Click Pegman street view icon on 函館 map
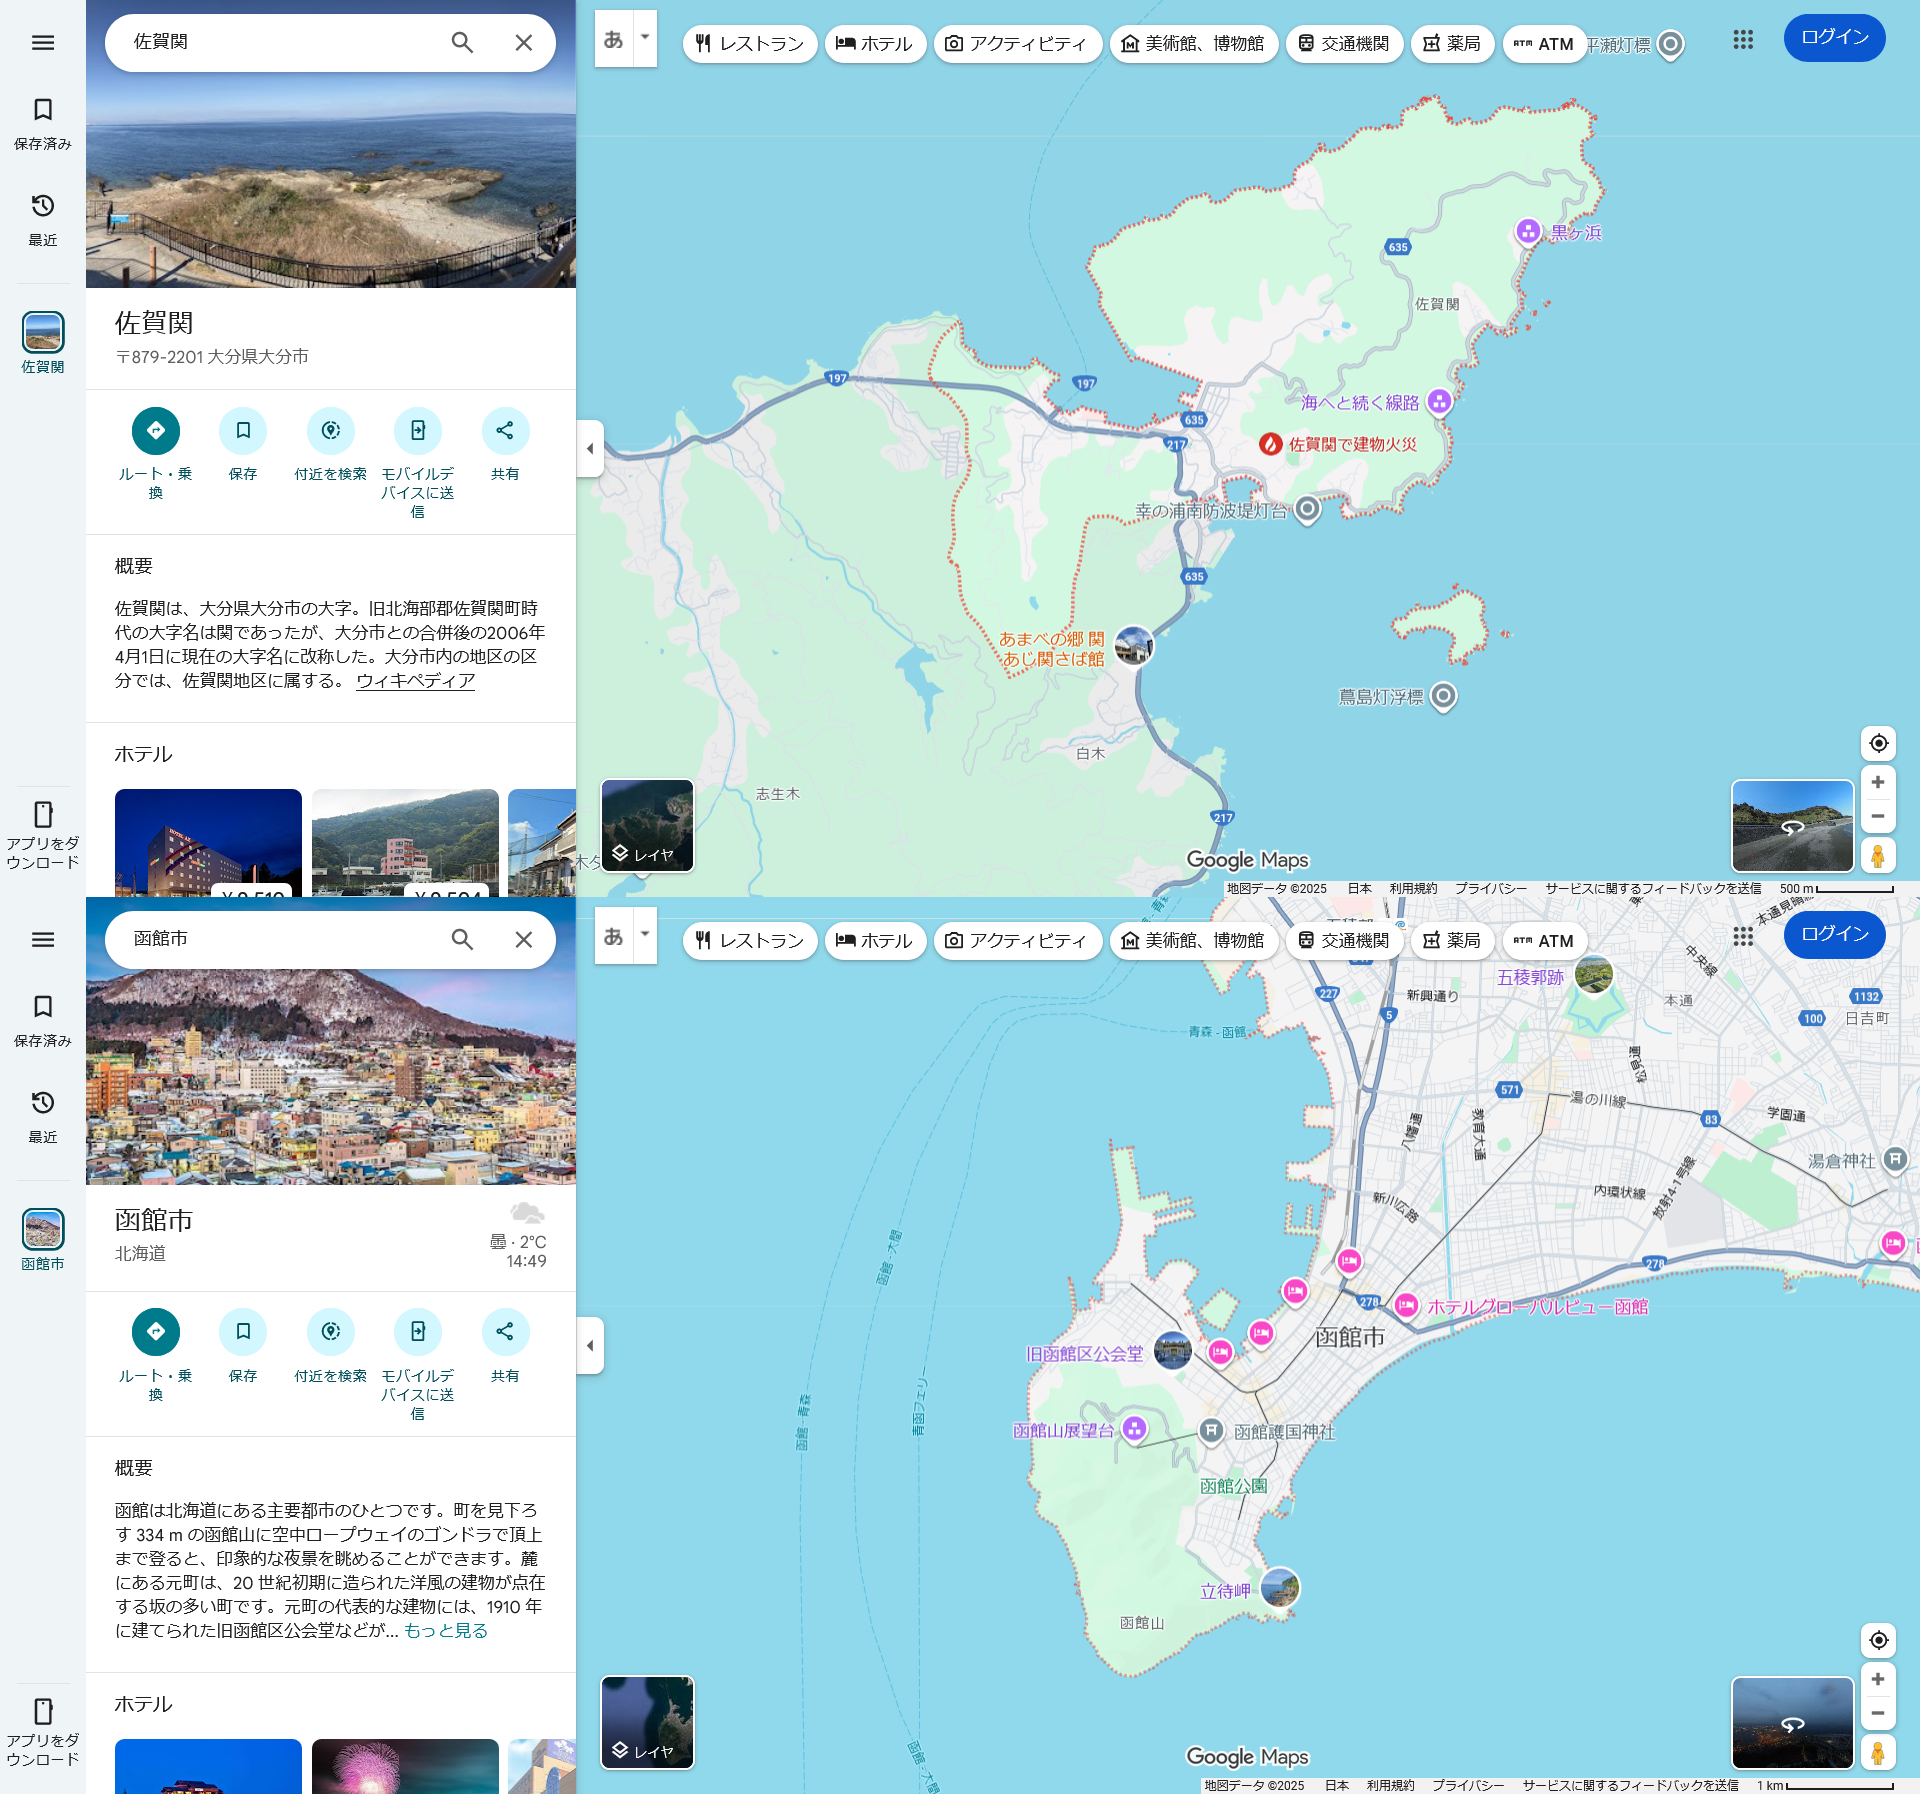This screenshot has width=1920, height=1794. (1878, 1752)
